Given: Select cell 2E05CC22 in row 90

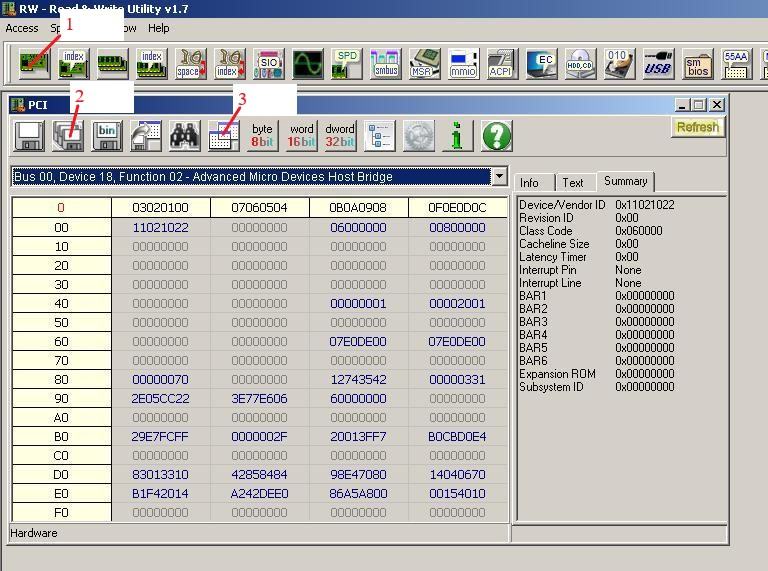Looking at the screenshot, I should [x=161, y=399].
